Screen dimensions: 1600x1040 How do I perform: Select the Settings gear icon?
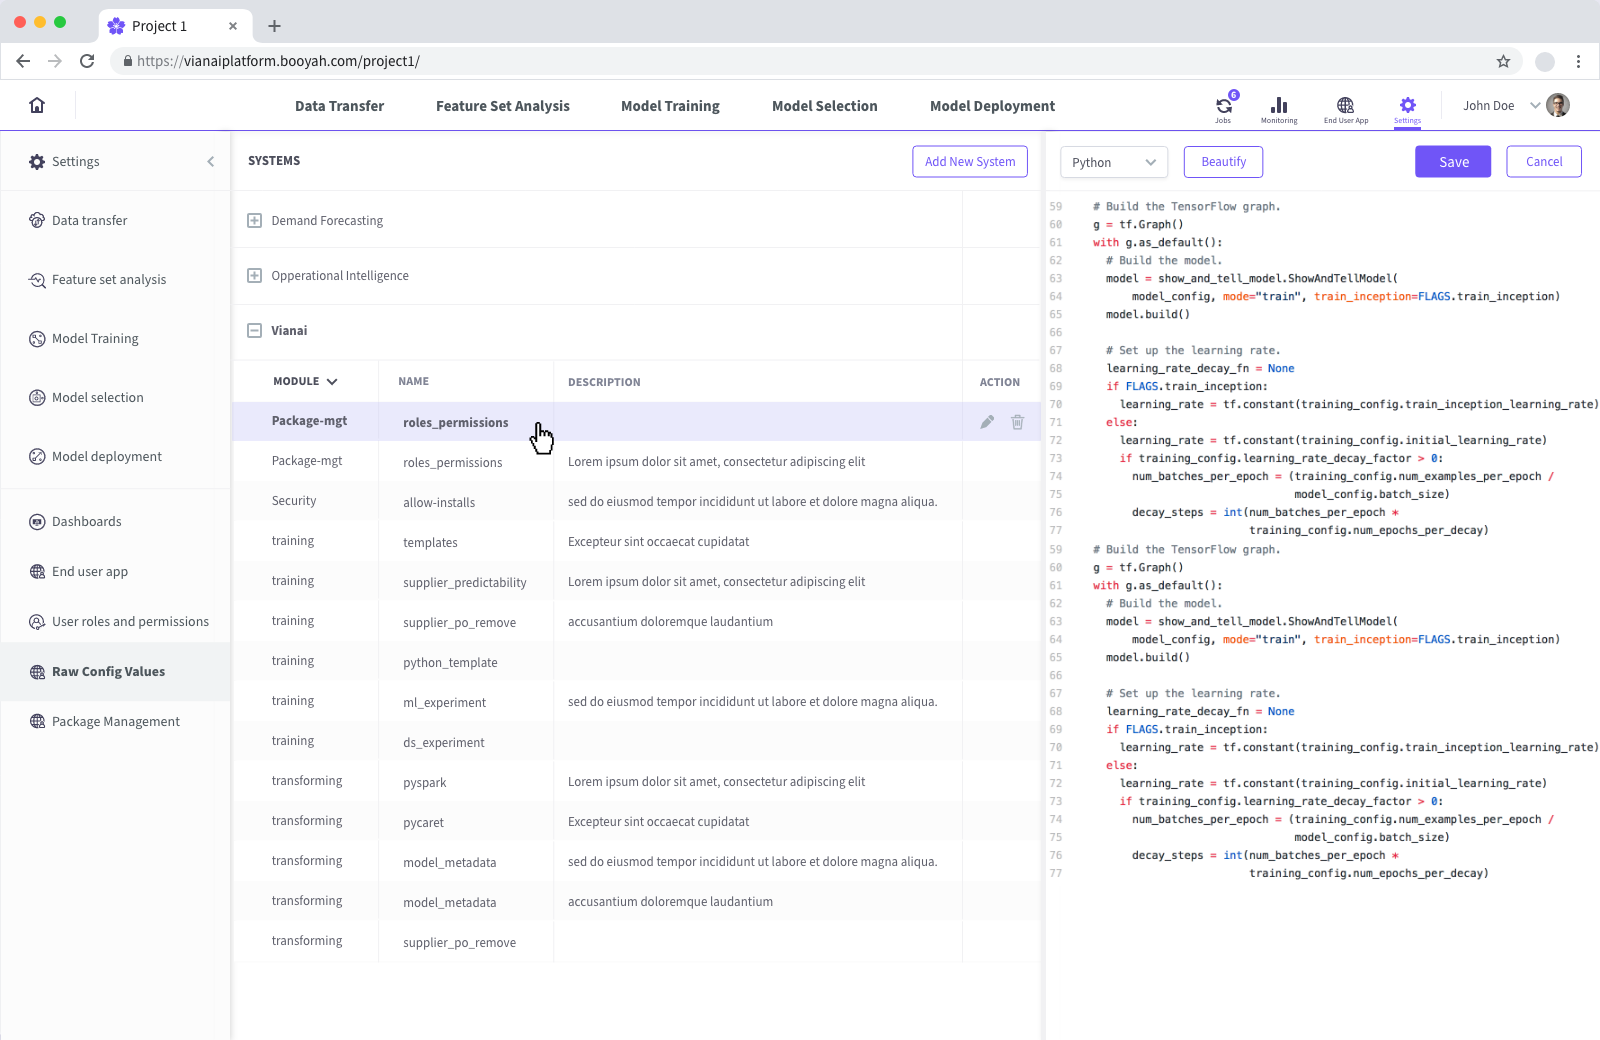click(x=1408, y=105)
